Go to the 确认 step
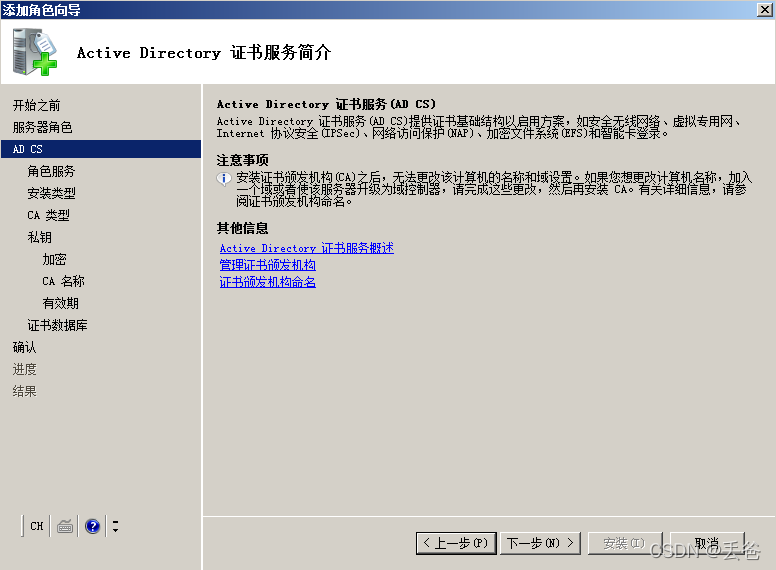Image resolution: width=776 pixels, height=570 pixels. [24, 347]
